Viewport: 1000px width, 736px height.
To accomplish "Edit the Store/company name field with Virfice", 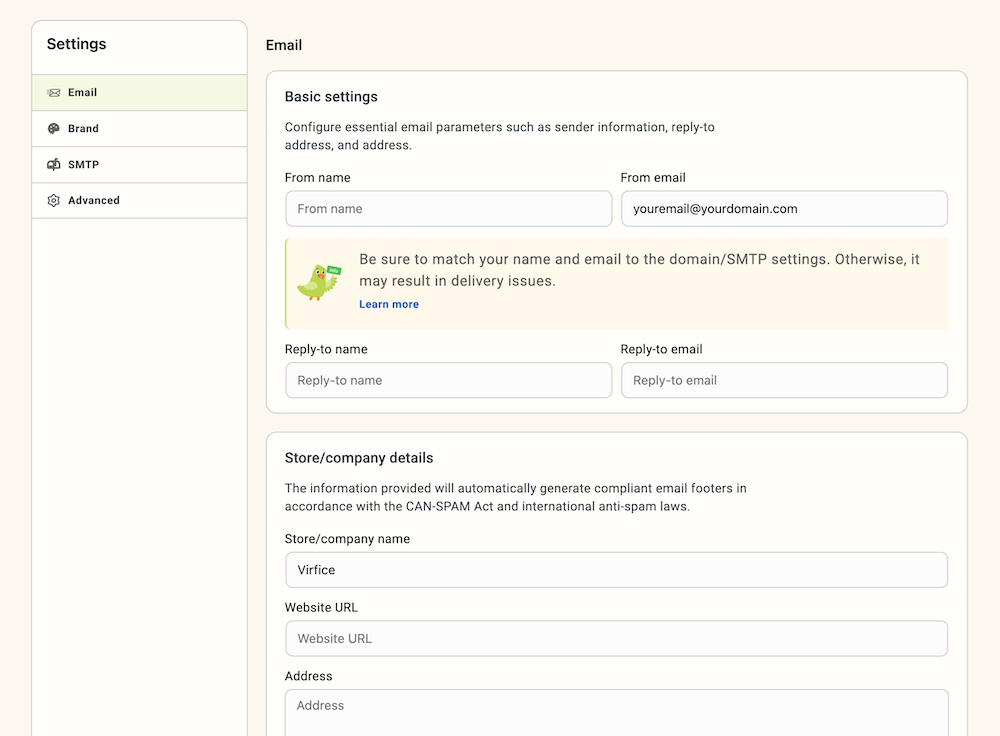I will coord(616,570).
